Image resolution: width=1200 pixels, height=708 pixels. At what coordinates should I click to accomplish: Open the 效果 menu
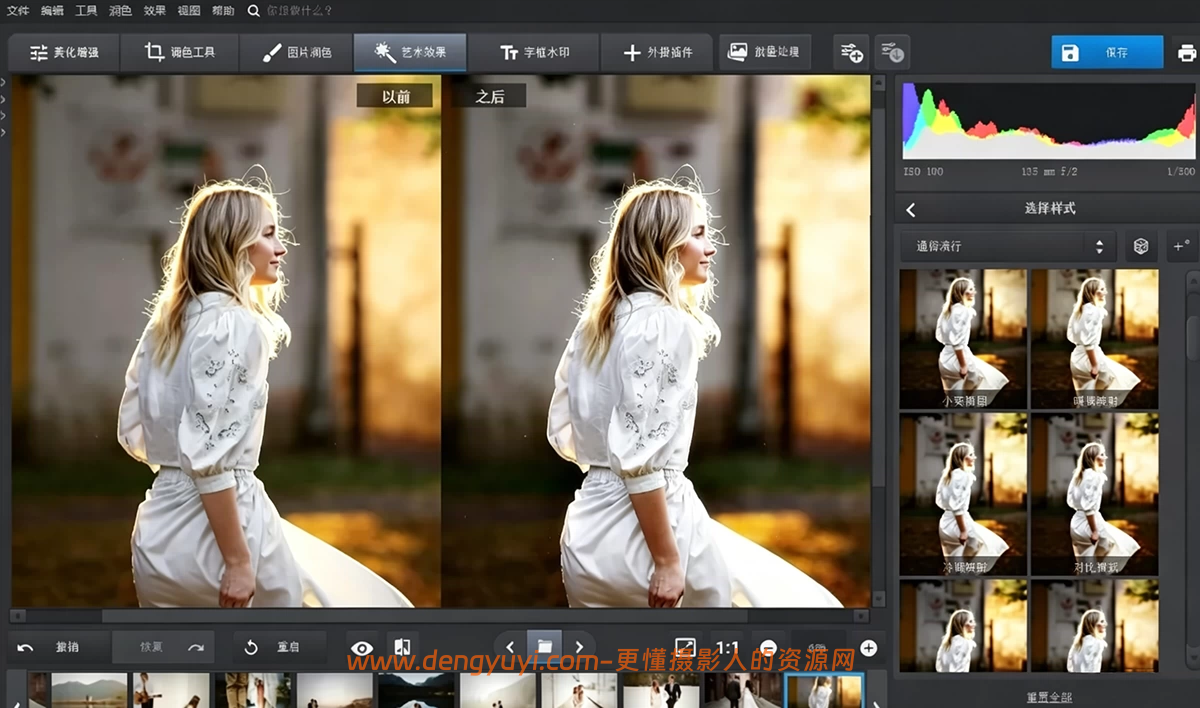point(154,11)
